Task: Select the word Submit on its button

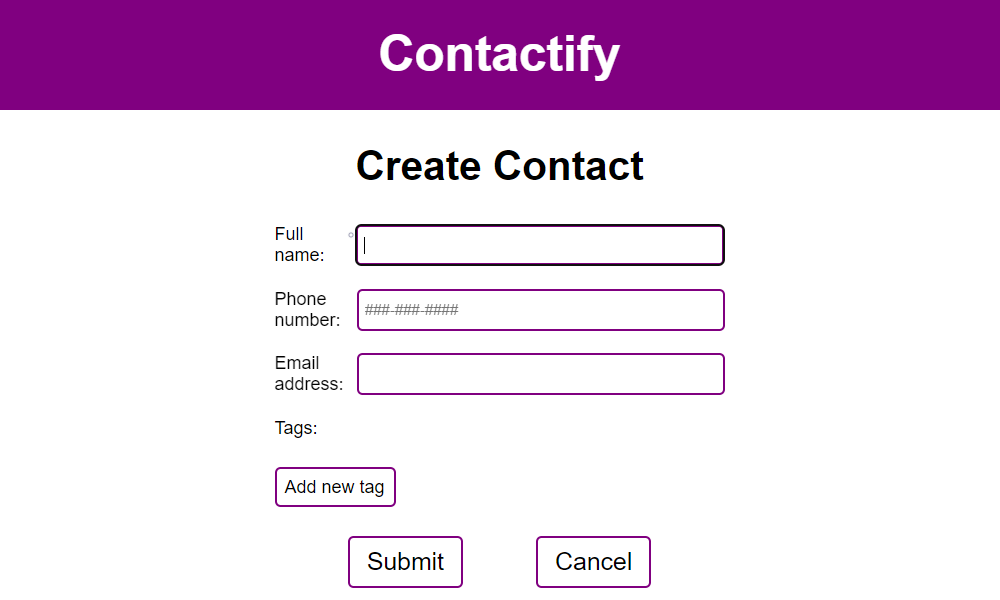Action: point(406,562)
